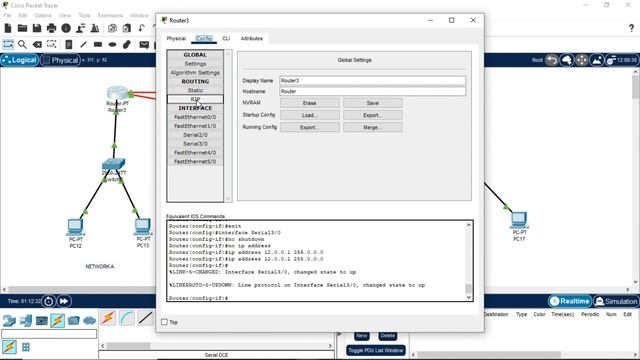Open file using the folder icon
Screen dimensions: 640x360
point(22,28)
